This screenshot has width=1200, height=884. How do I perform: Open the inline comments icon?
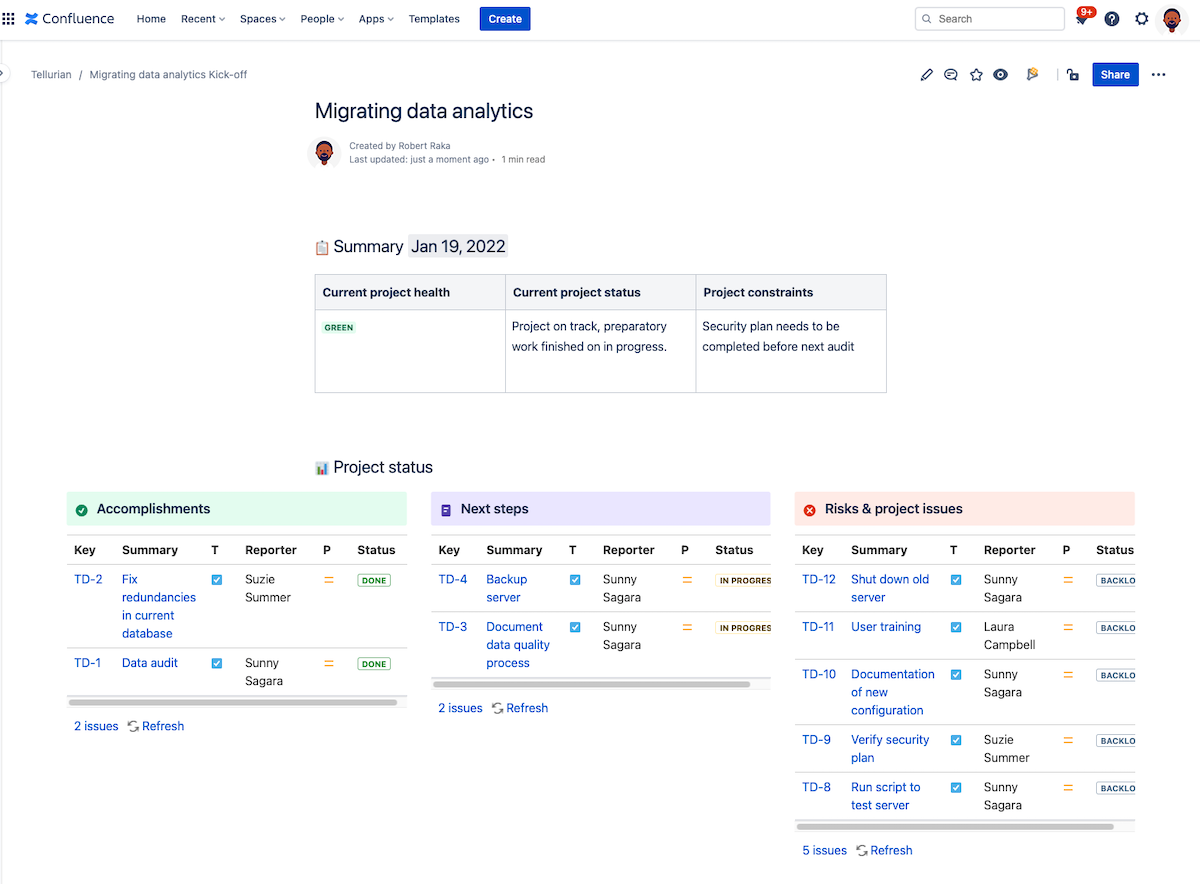point(950,74)
